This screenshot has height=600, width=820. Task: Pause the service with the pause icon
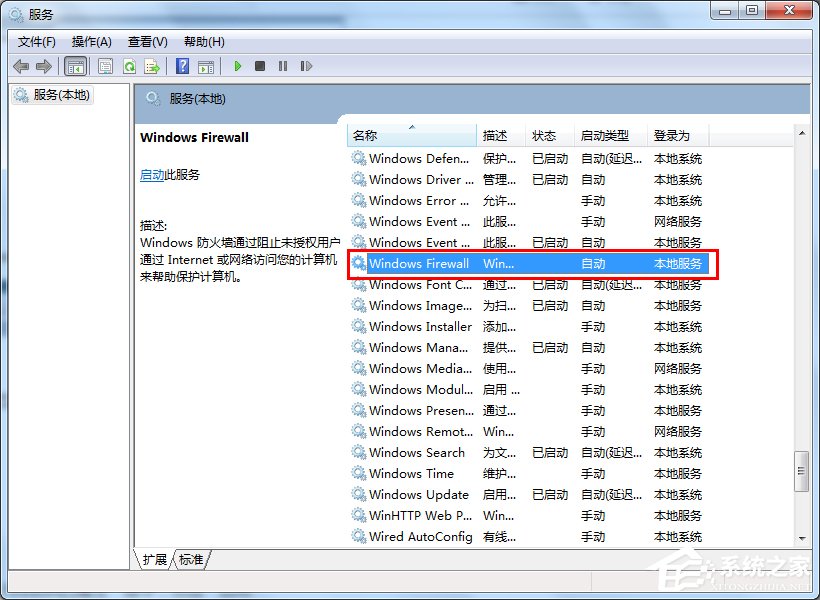point(284,66)
